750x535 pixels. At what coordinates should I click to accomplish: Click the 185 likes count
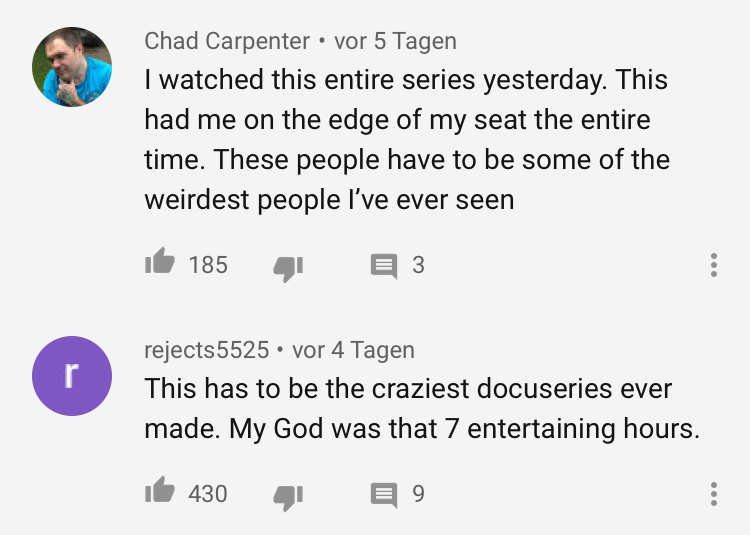click(208, 265)
